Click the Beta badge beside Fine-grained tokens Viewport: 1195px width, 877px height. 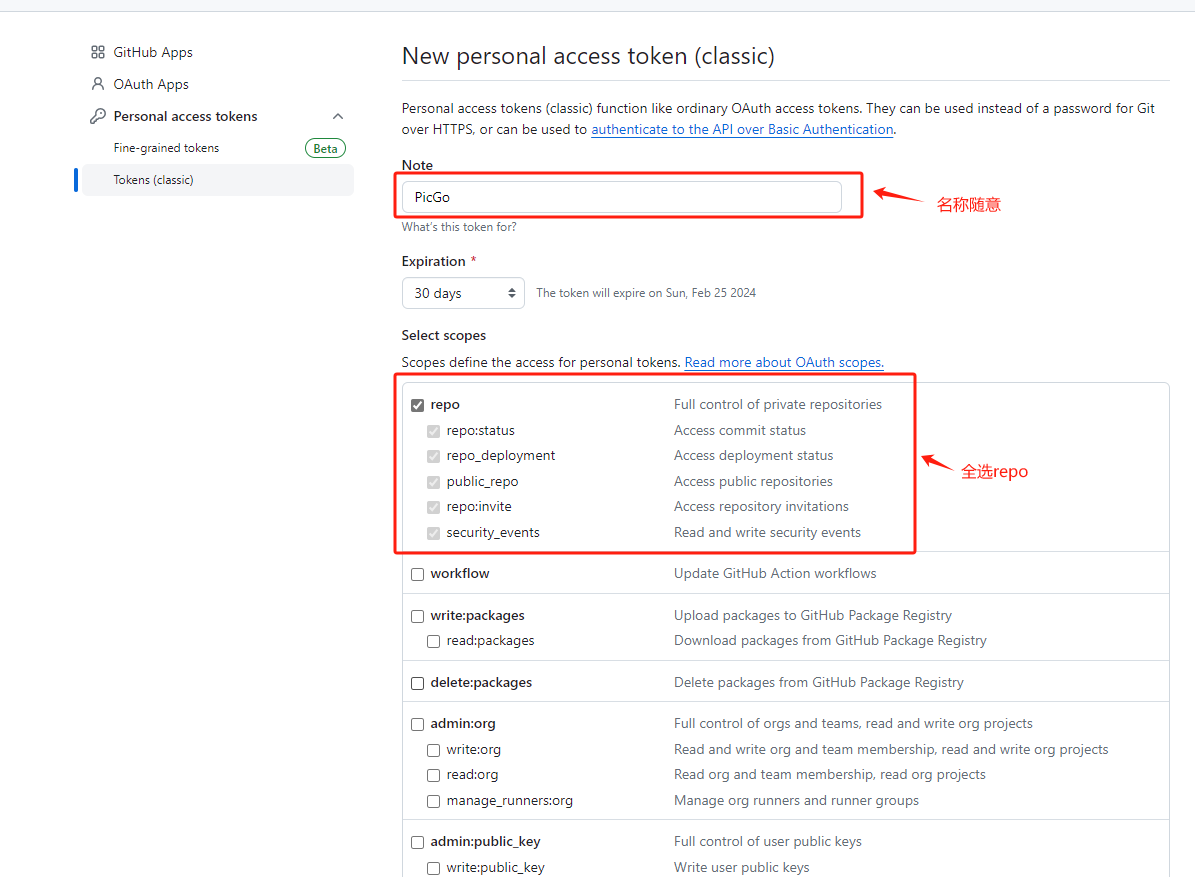325,148
